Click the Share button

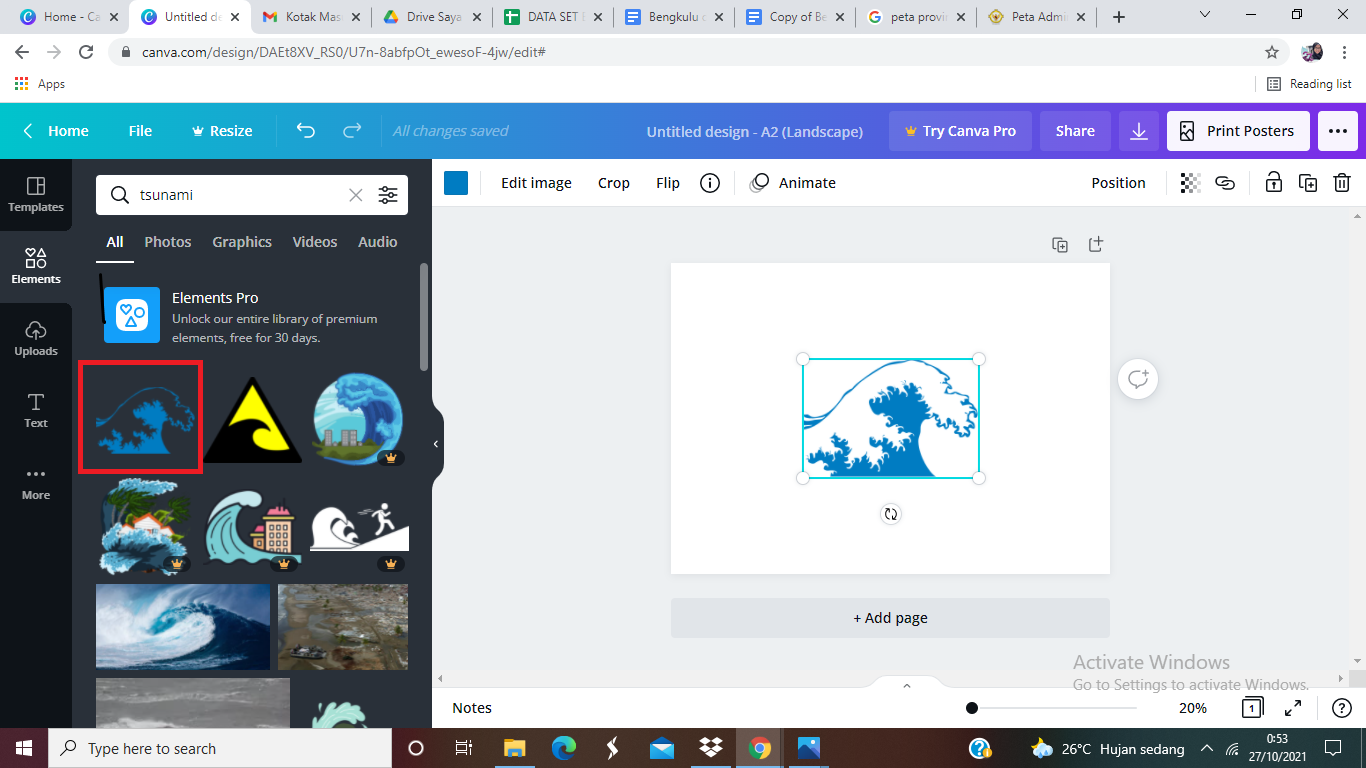pos(1075,131)
